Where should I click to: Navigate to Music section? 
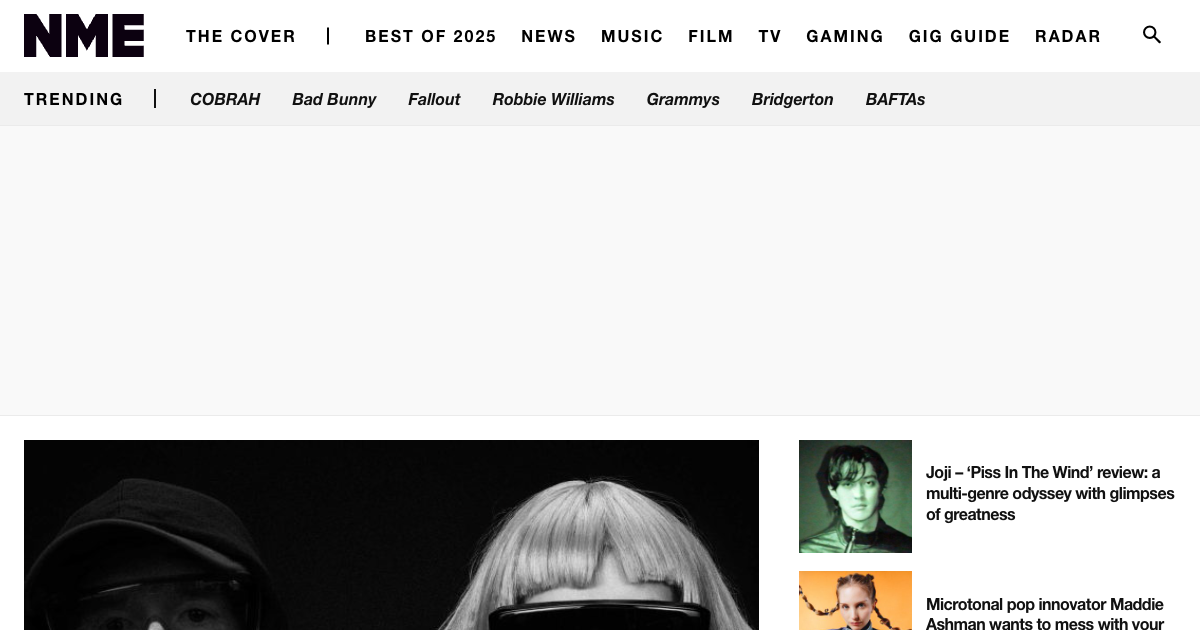pos(632,36)
